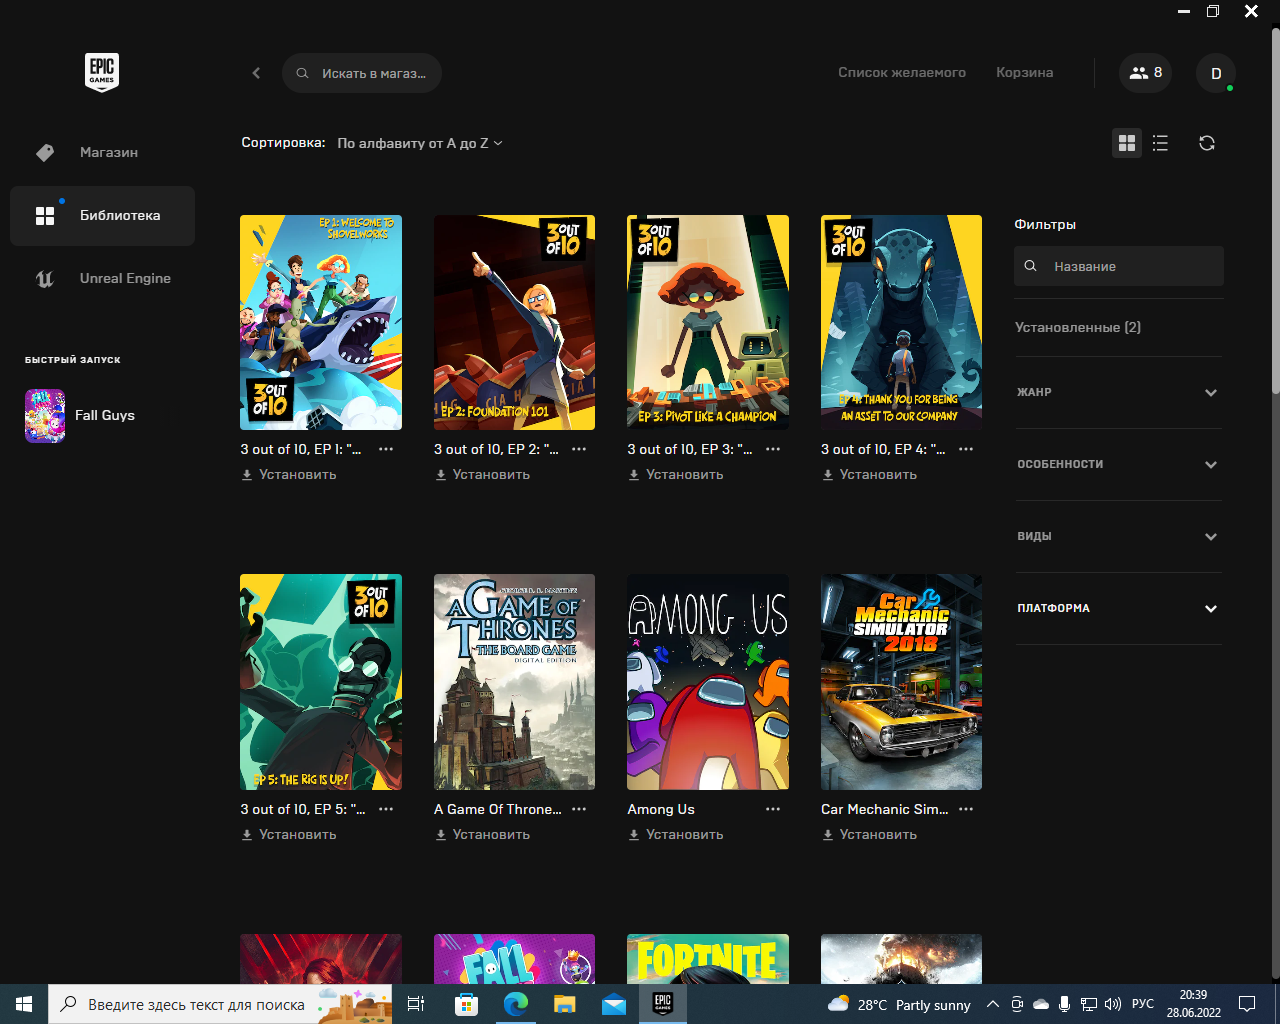Launch Fall Guys from quick launch
The image size is (1280, 1024).
click(x=80, y=416)
